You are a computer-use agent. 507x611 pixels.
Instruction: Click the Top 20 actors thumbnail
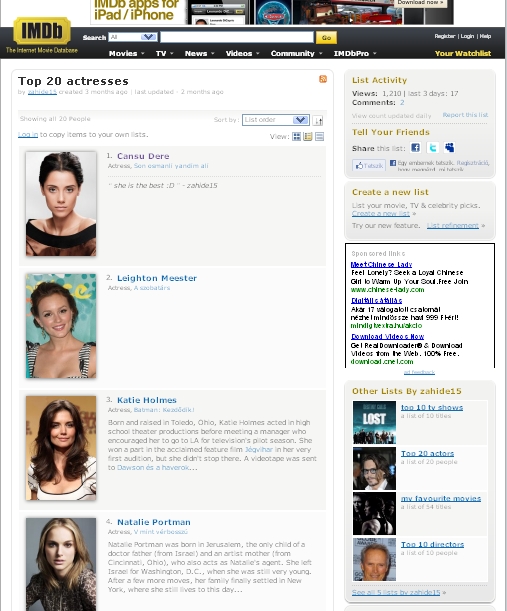[374, 468]
